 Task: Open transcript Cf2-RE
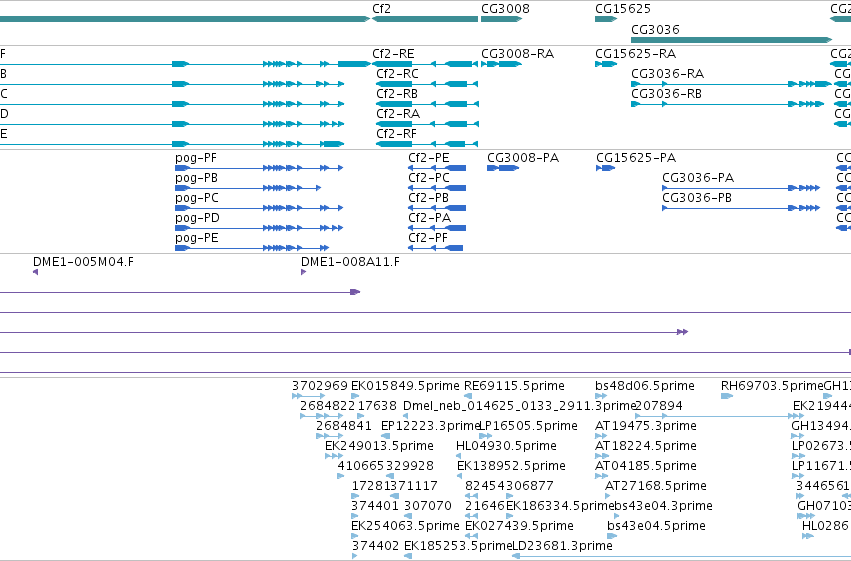(x=425, y=64)
